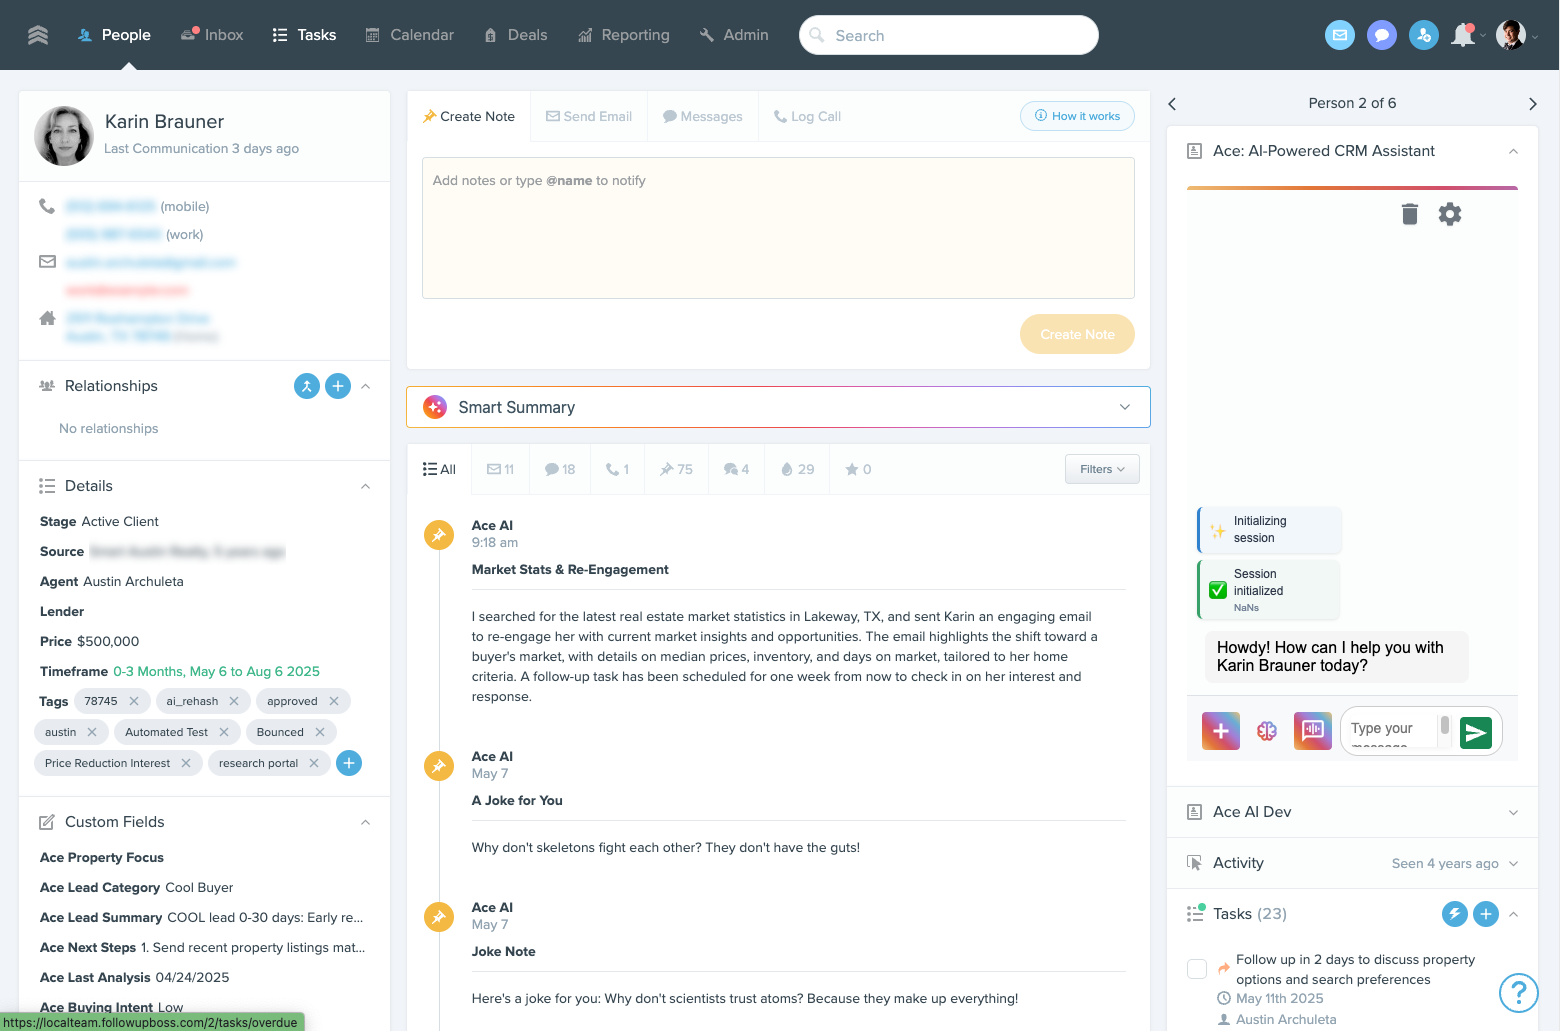Click the merge relationships icon
This screenshot has width=1560, height=1031.
point(307,386)
